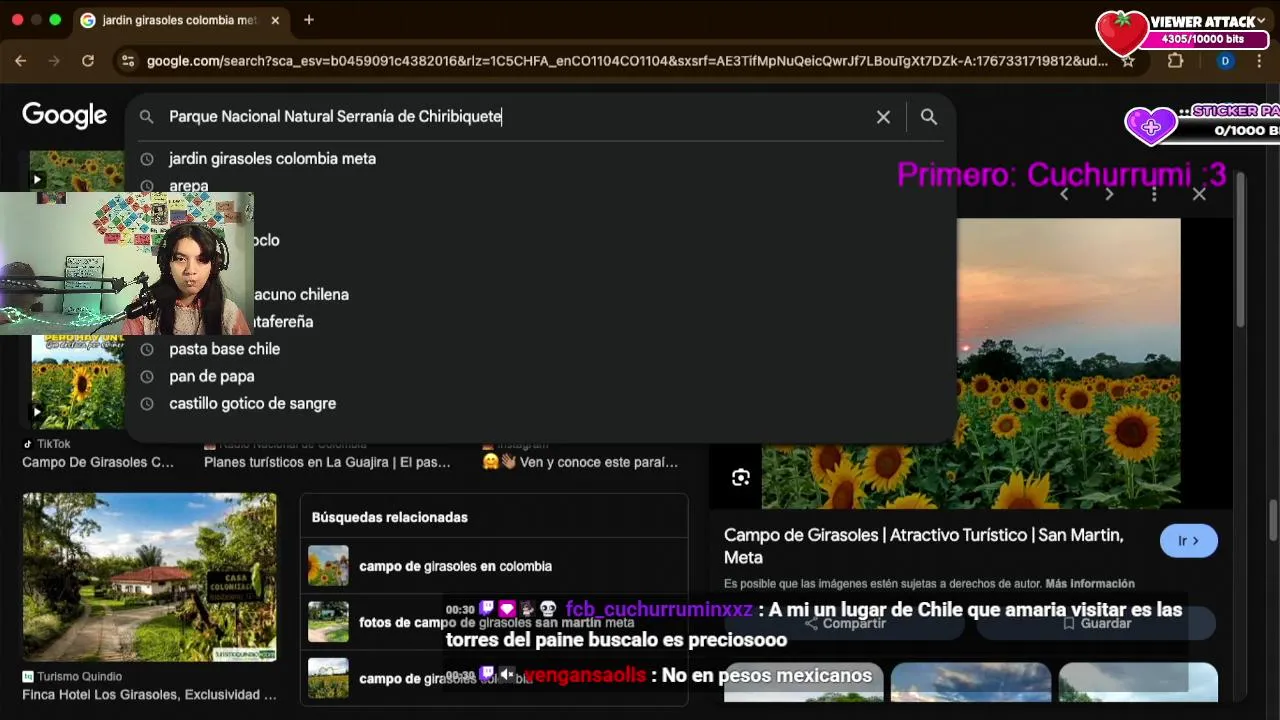
Task: Click clock icon beside pan de papa
Action: tap(147, 376)
